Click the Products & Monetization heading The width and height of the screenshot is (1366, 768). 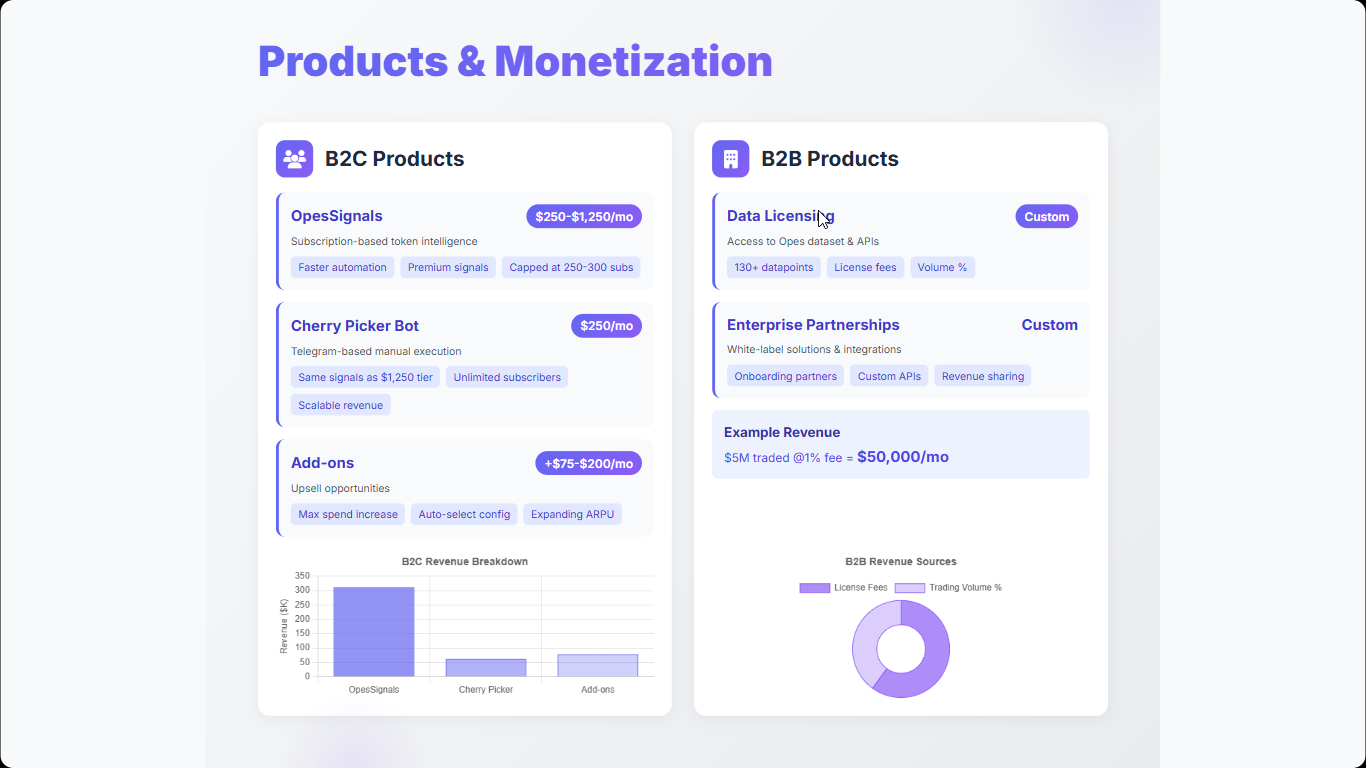tap(515, 61)
